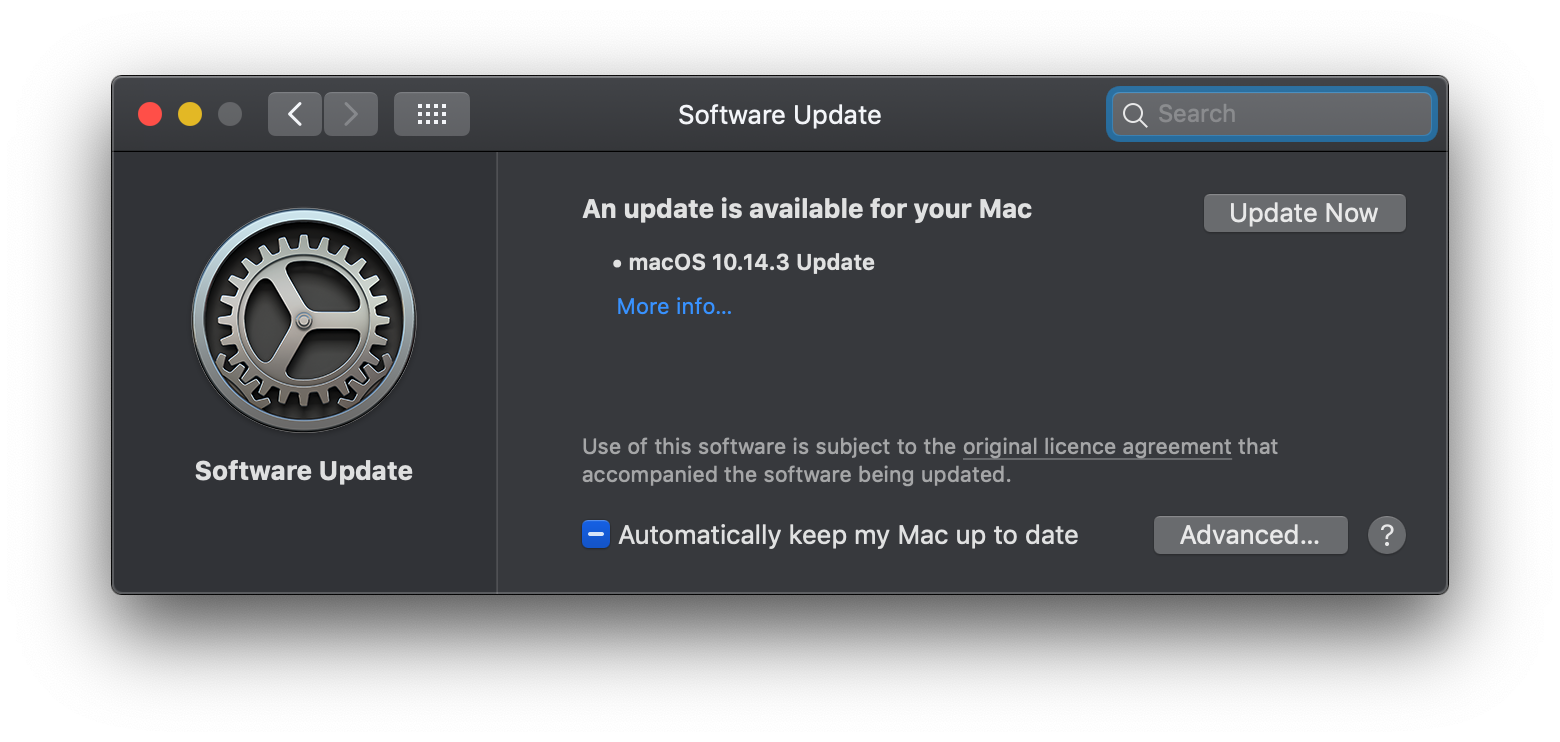Open help with the question mark button

(1387, 535)
